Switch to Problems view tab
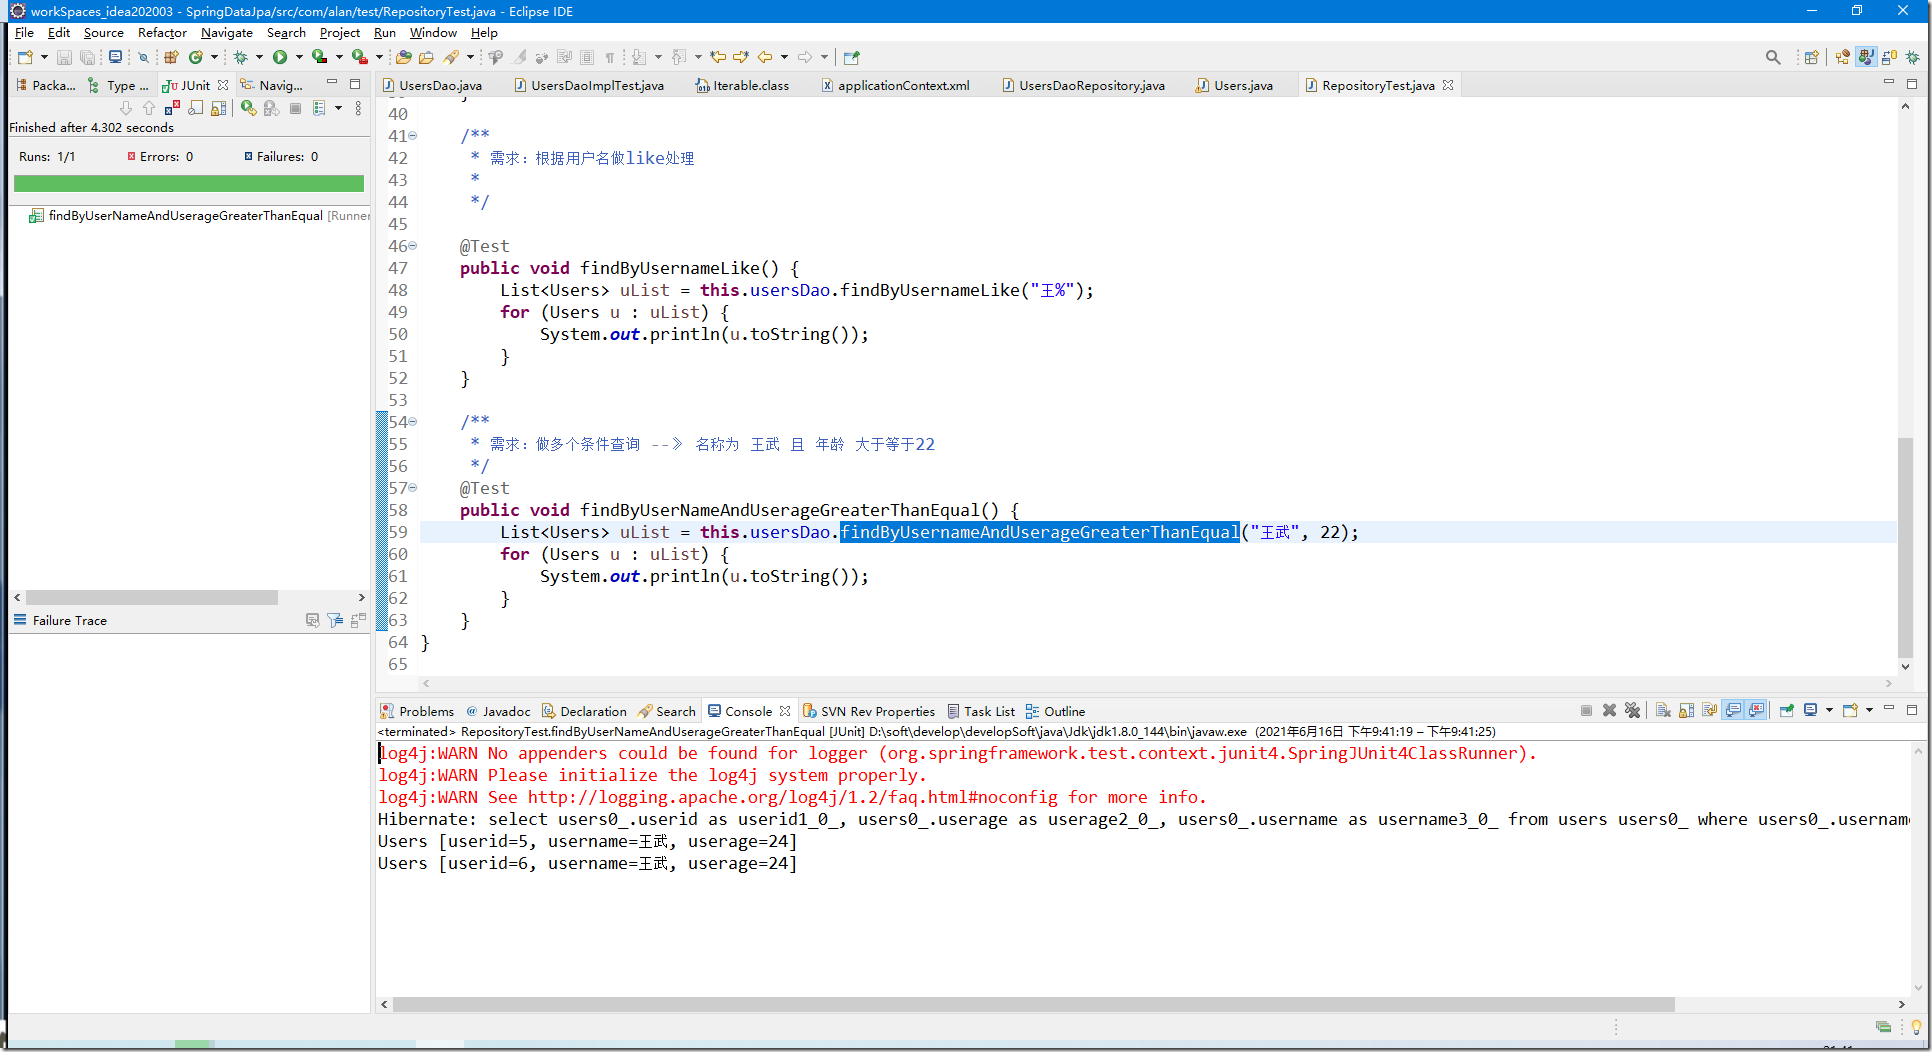1932x1052 pixels. (417, 711)
